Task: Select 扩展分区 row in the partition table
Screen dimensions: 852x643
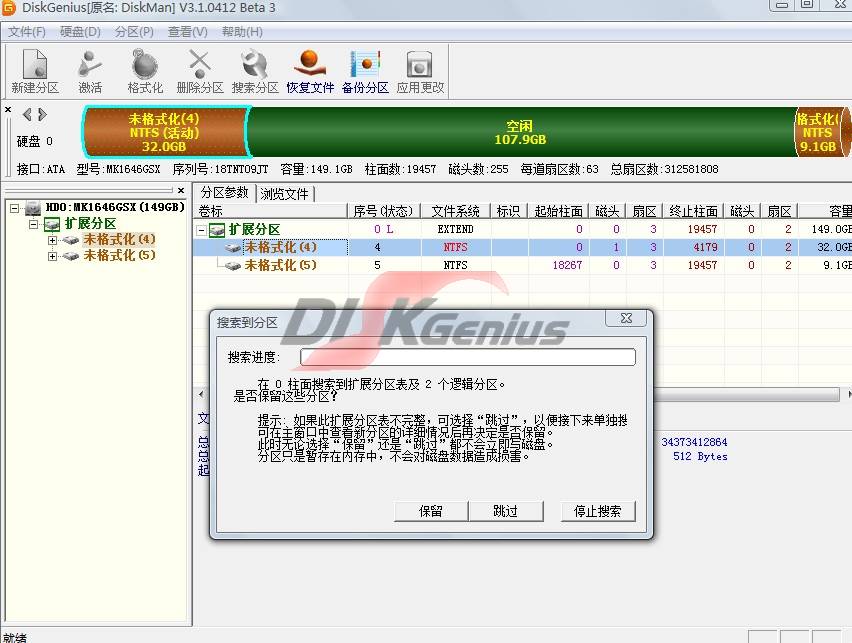Action: (522, 229)
